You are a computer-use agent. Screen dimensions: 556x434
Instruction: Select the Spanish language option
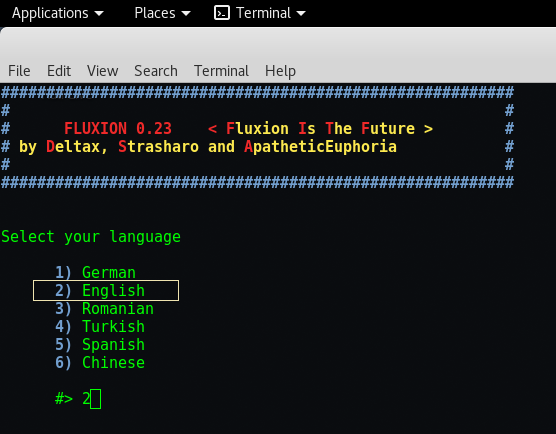click(100, 345)
